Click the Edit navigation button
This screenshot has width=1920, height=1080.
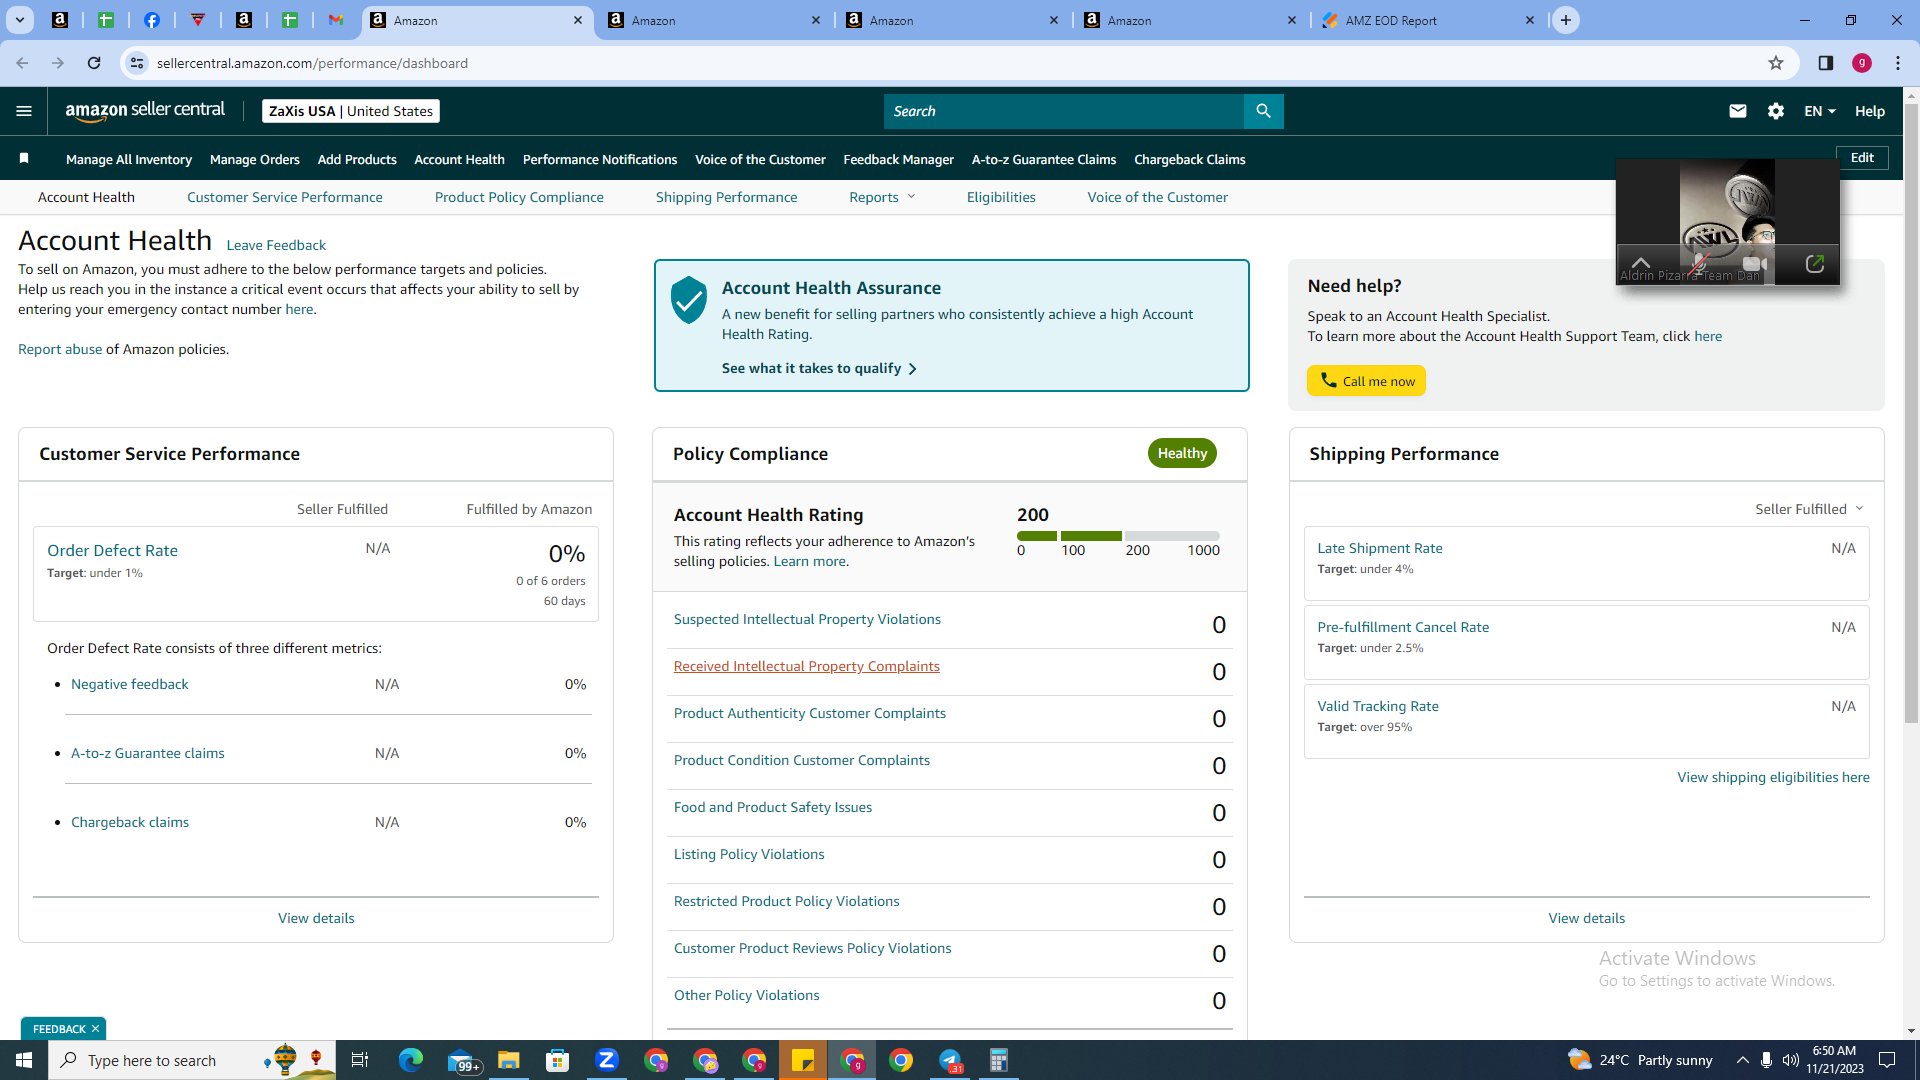tap(1862, 158)
